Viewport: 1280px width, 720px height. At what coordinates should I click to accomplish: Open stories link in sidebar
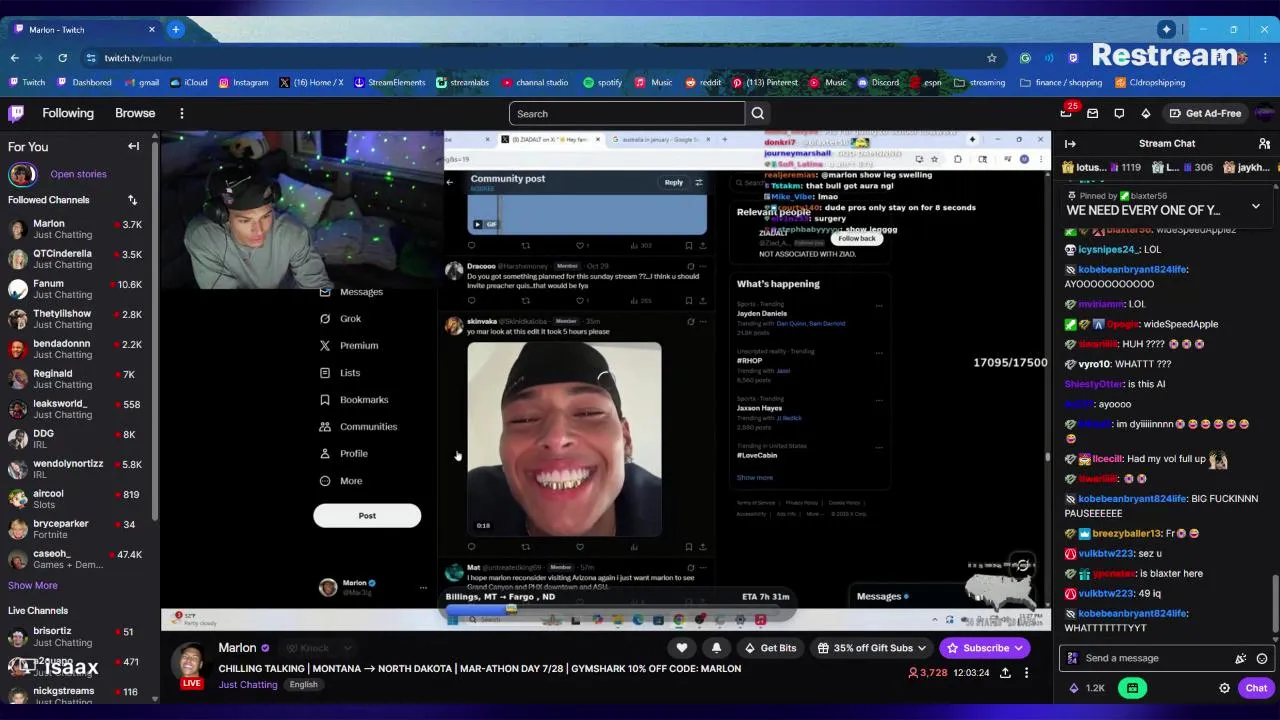pyautogui.click(x=78, y=174)
